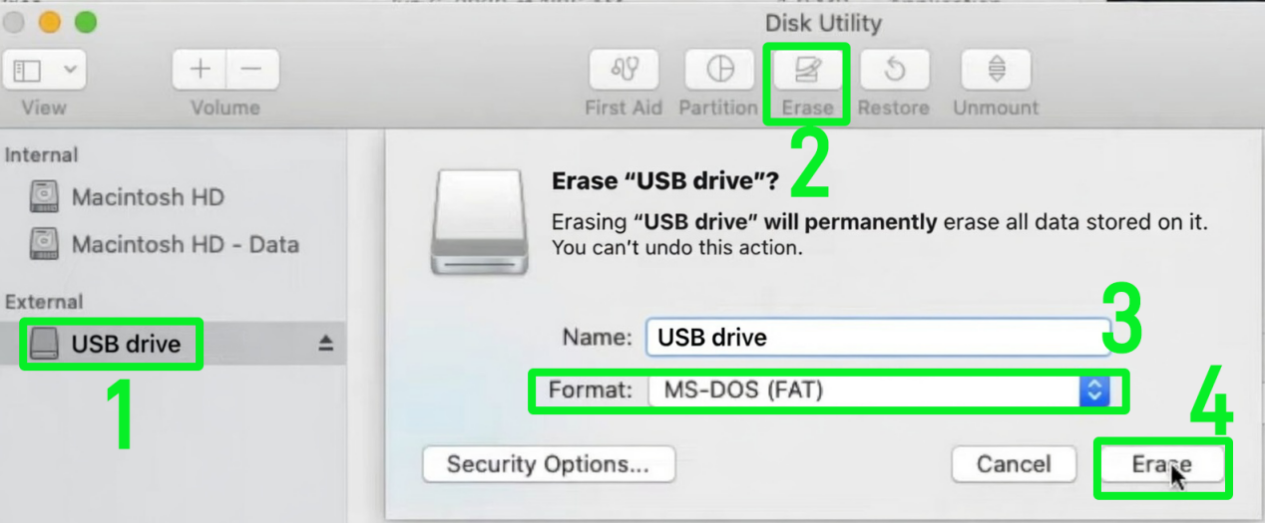Open the Partition tool
The height and width of the screenshot is (523, 1265).
719,70
